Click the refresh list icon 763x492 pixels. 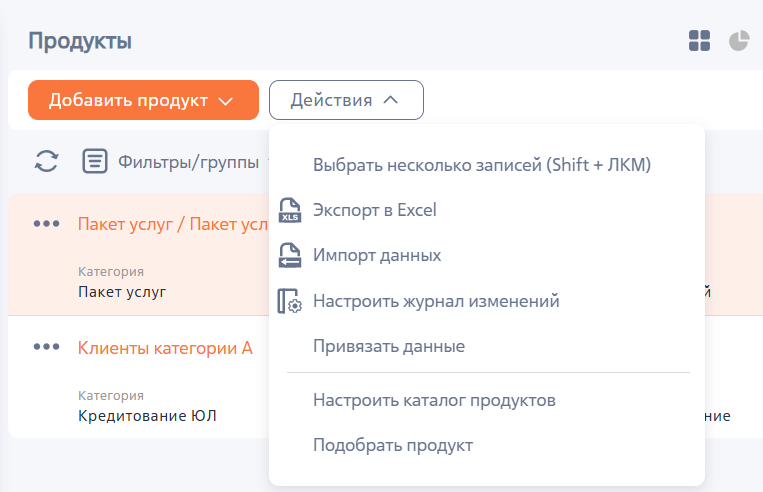tap(47, 161)
